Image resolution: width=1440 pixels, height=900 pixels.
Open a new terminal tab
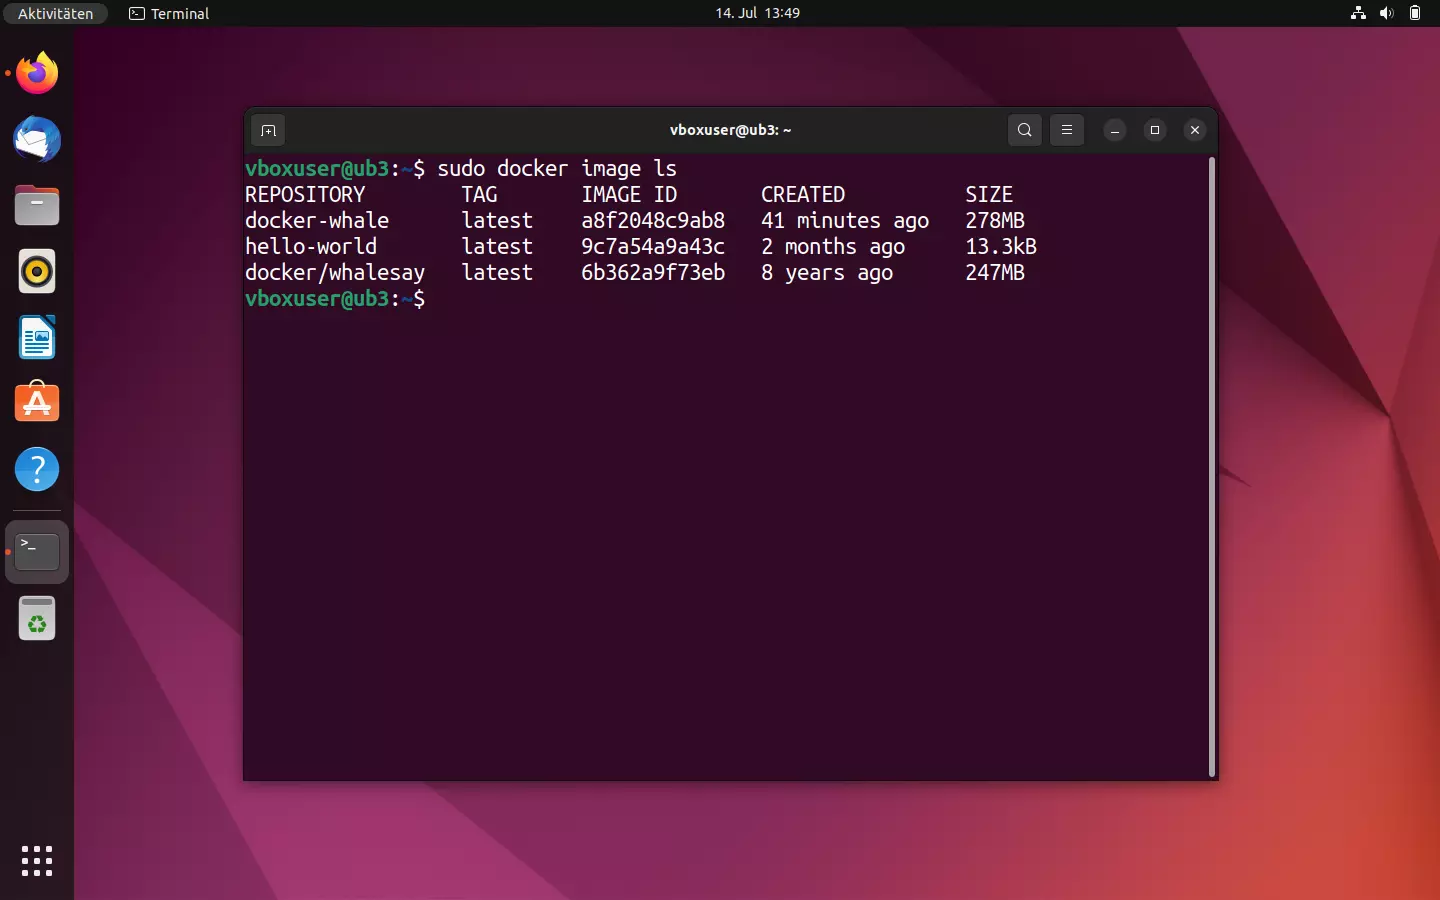point(268,130)
